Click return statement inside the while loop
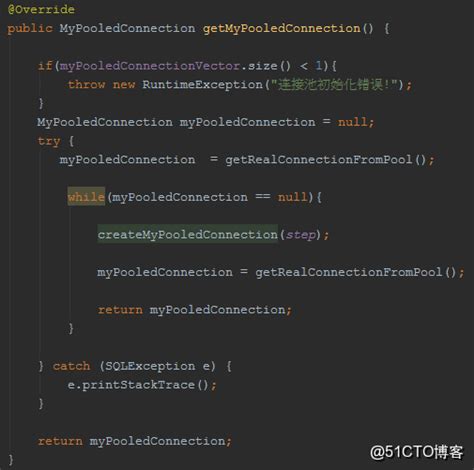474x470 pixels. [x=195, y=310]
